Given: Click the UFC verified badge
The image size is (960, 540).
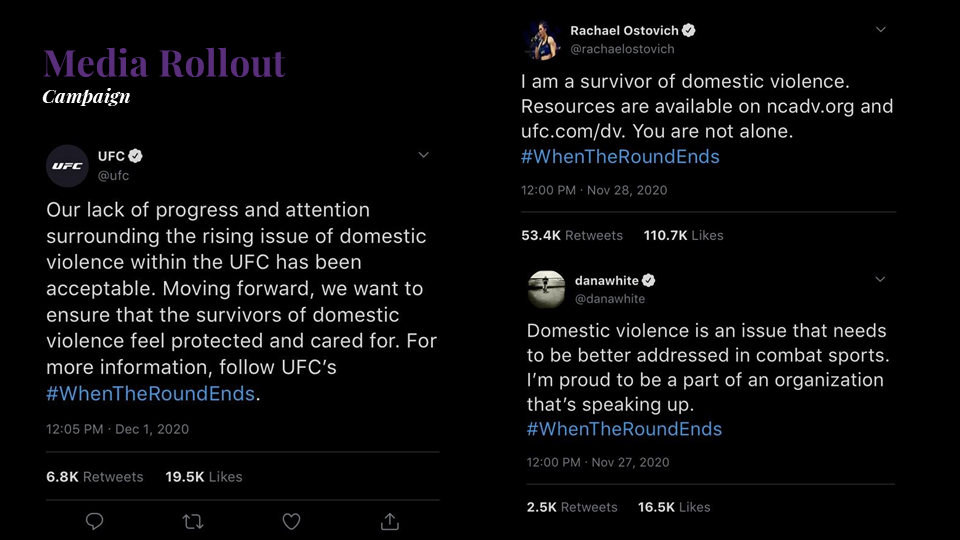Looking at the screenshot, I should 135,156.
